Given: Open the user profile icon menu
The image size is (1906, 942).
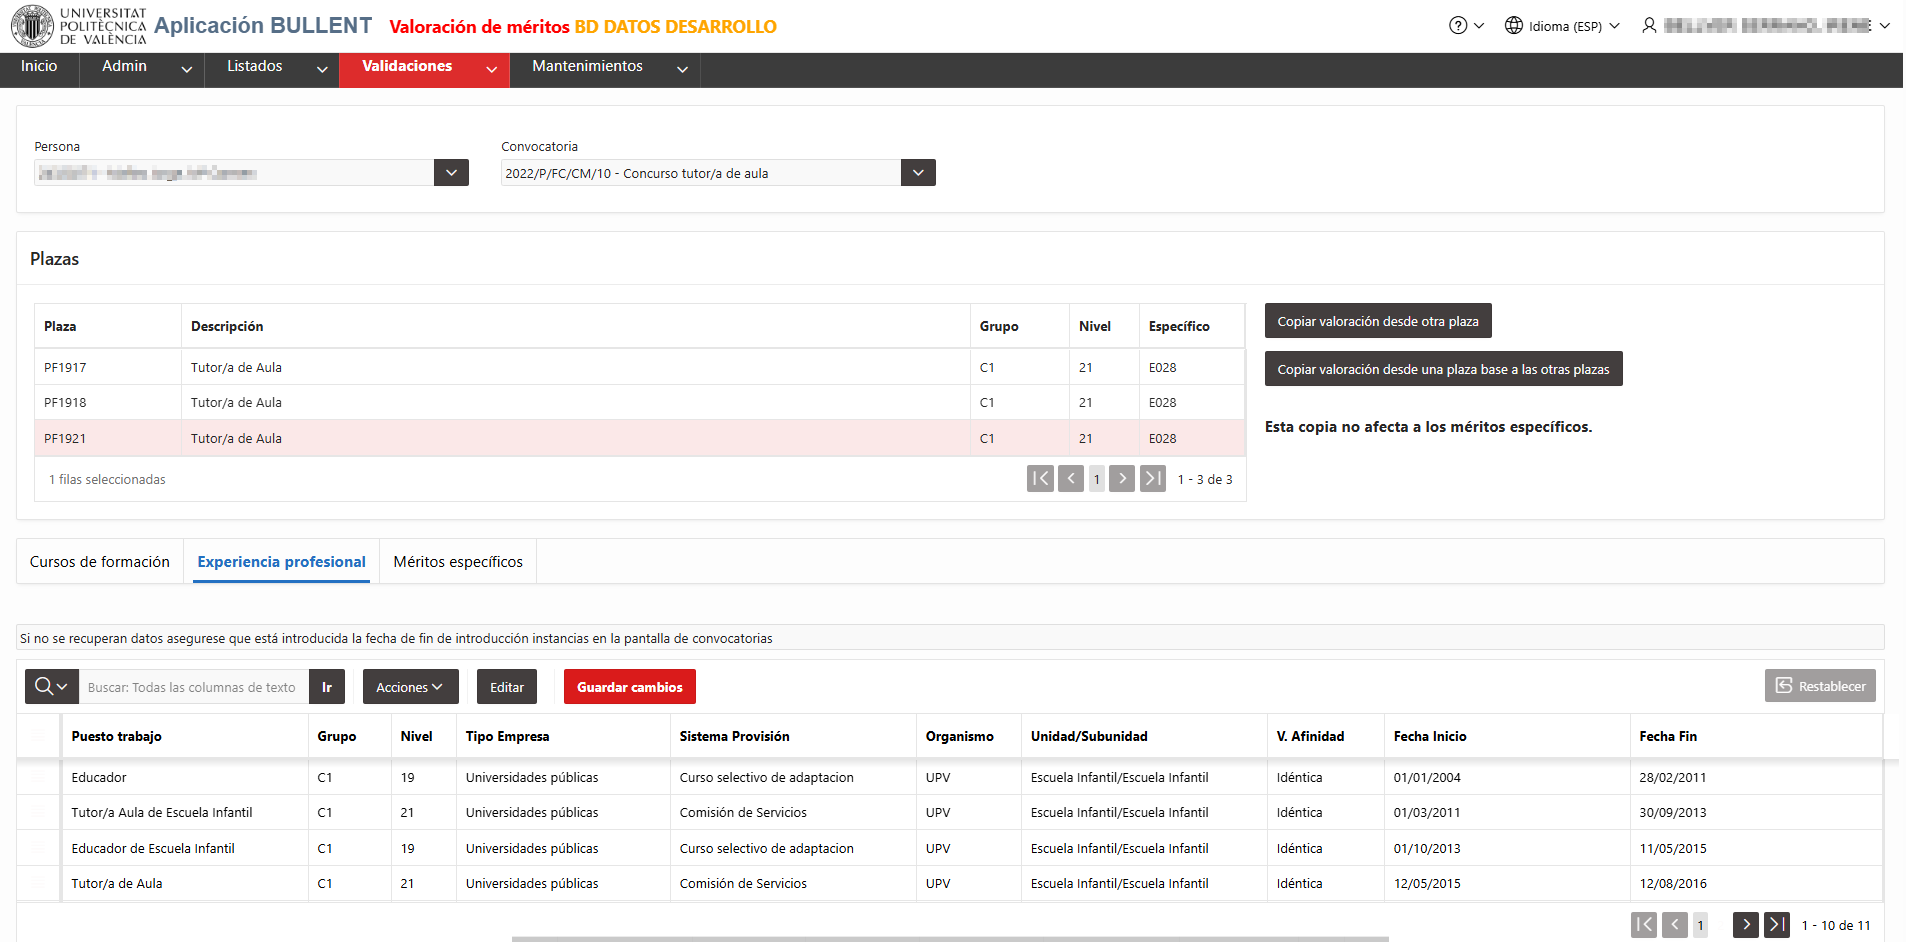Looking at the screenshot, I should pos(1649,26).
